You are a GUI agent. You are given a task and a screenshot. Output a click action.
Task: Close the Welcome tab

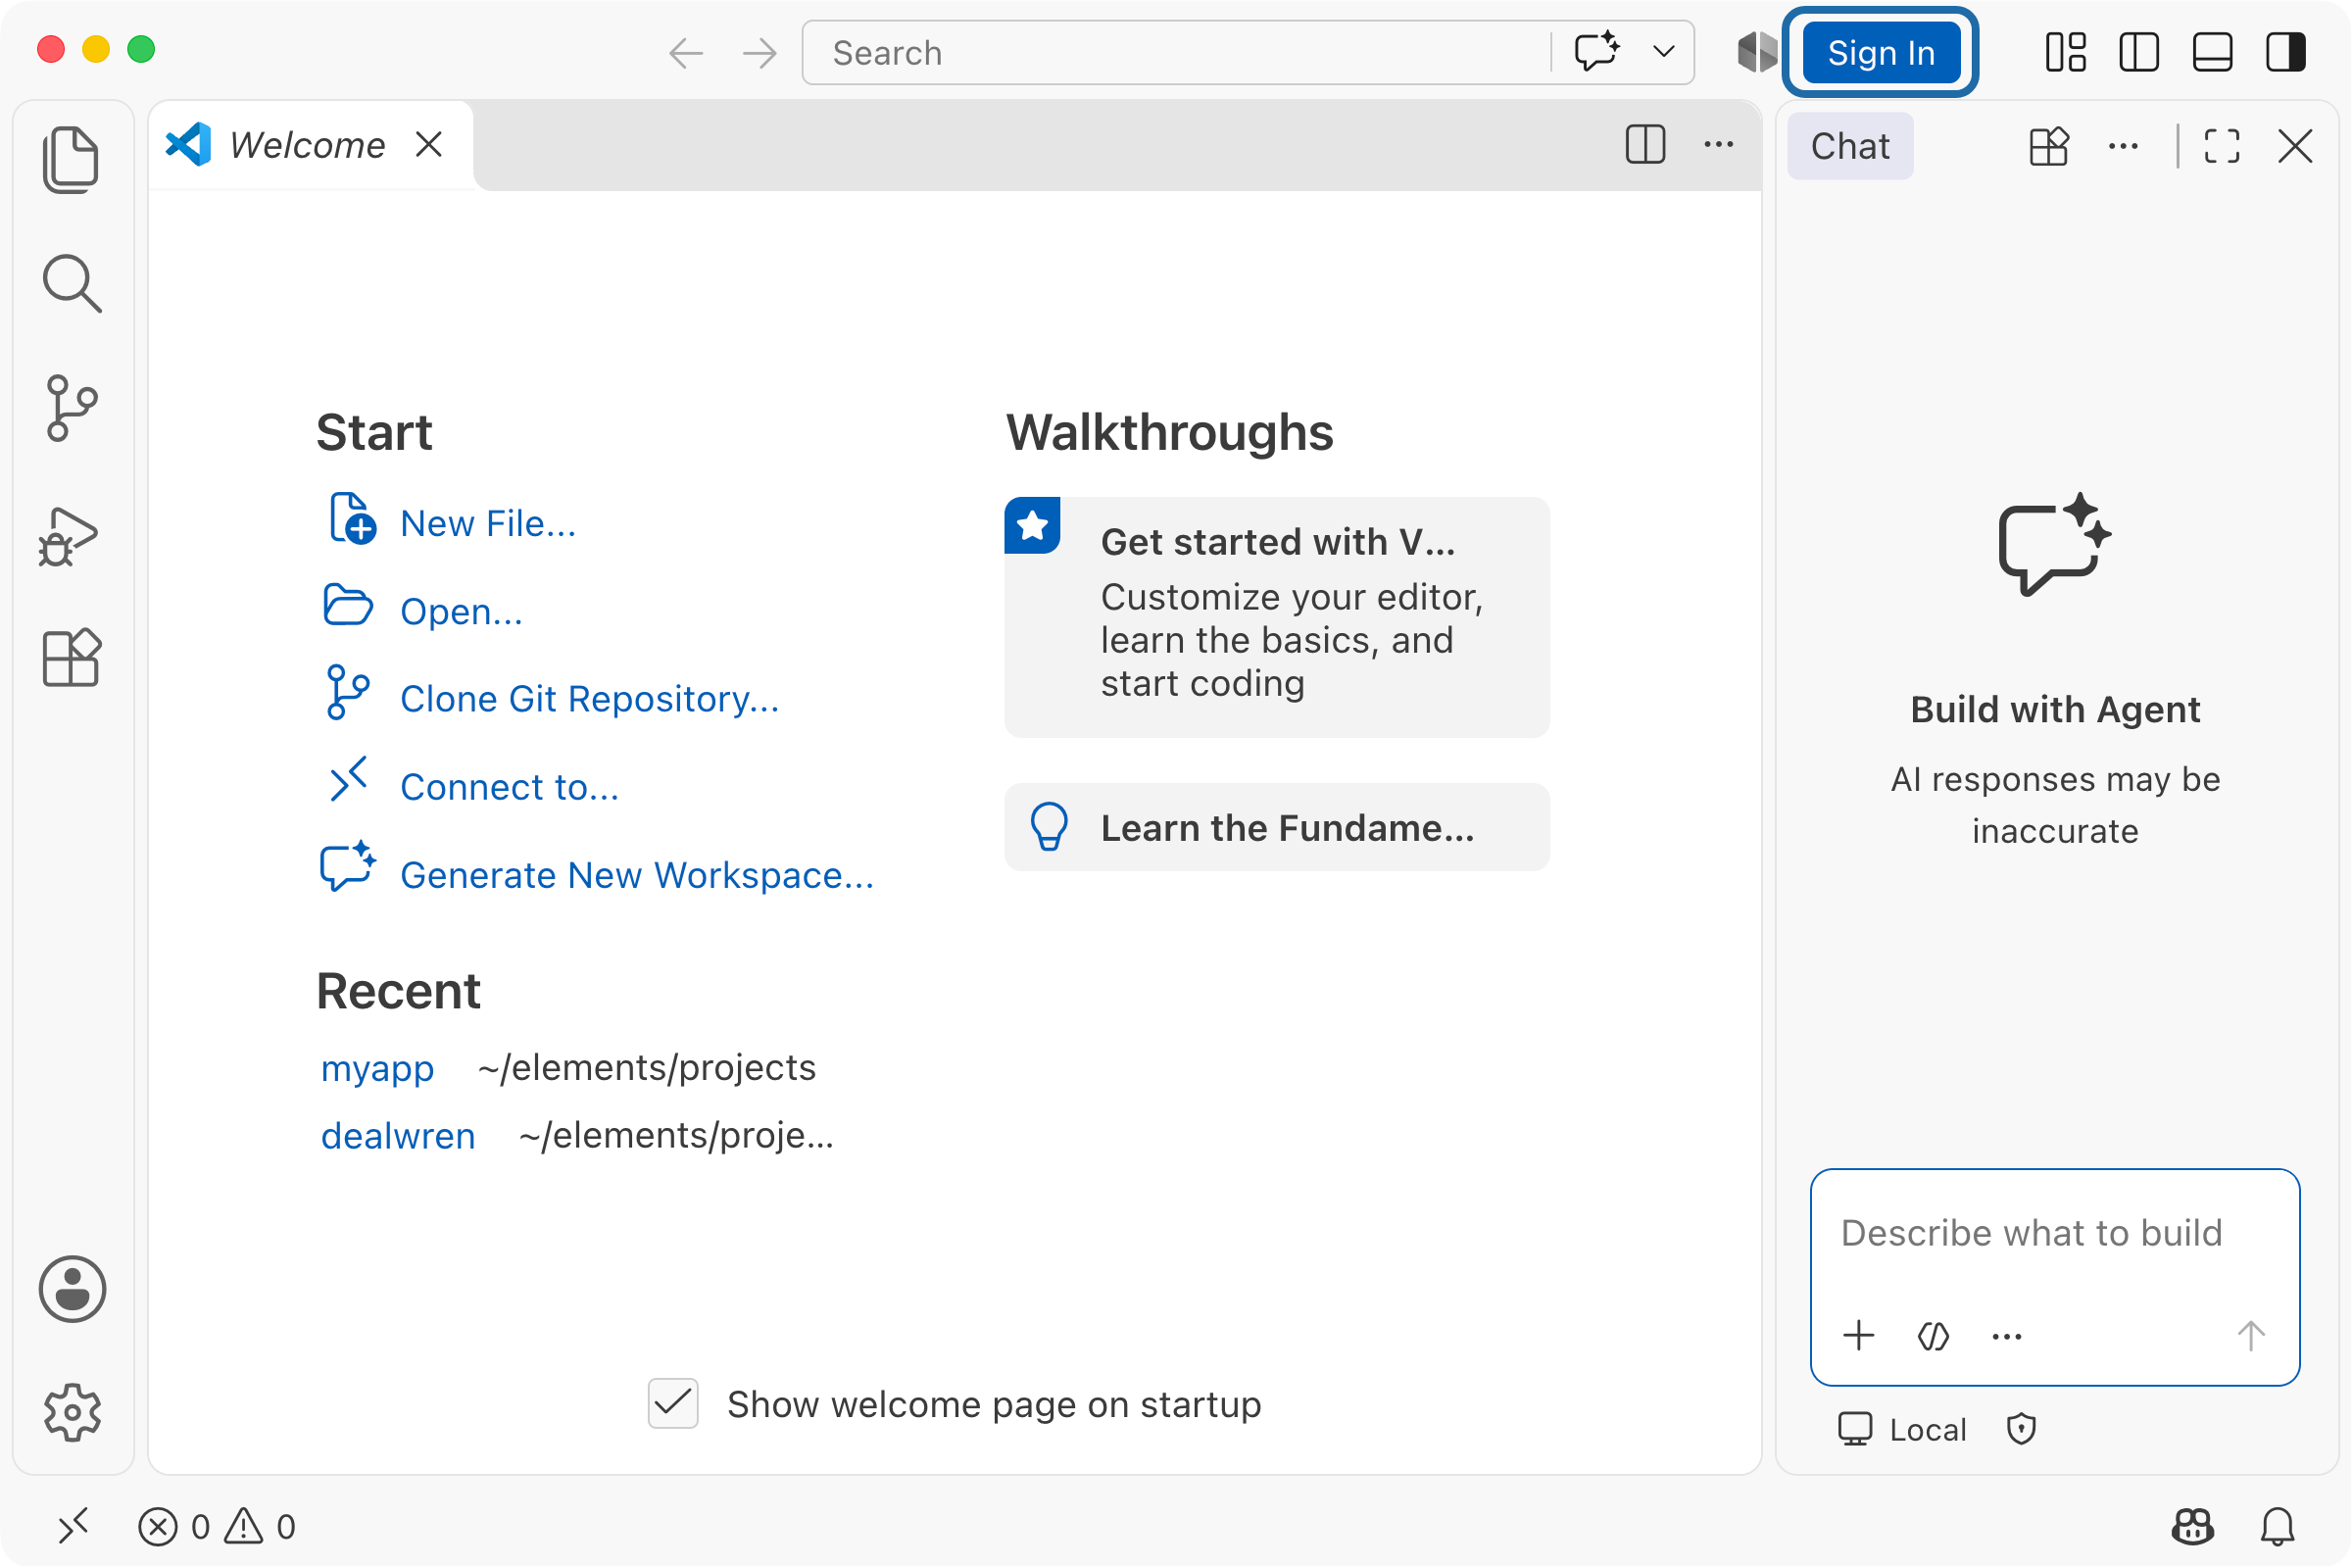429,145
